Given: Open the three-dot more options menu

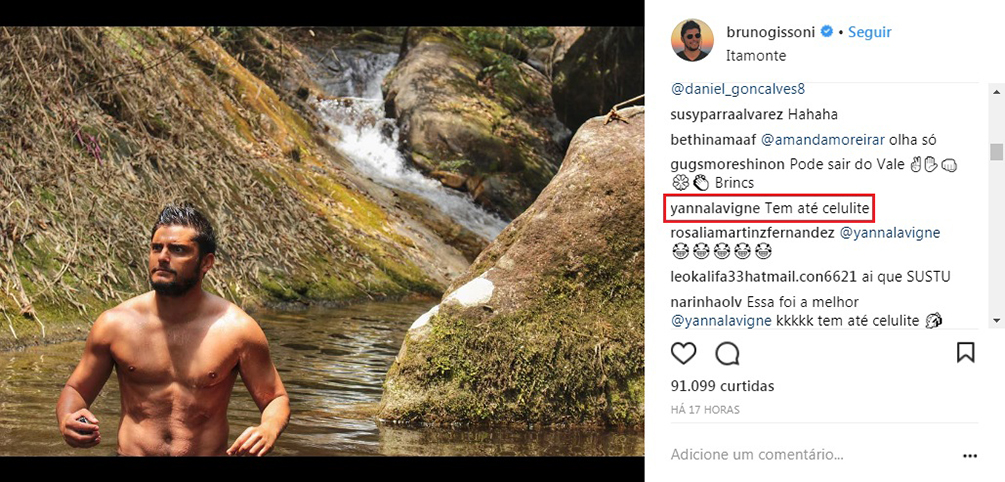Looking at the screenshot, I should pos(968,455).
